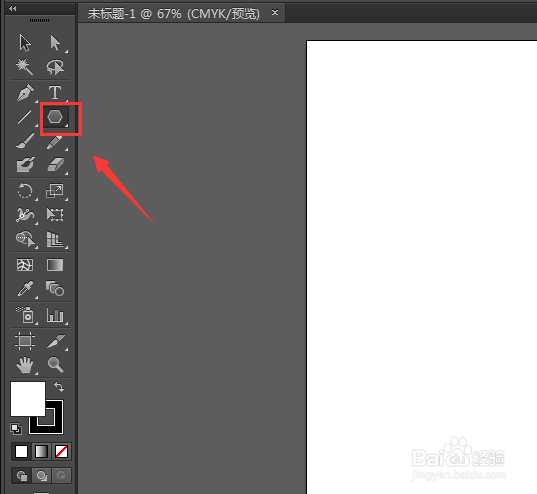Activate the Lasso tool

(55, 67)
